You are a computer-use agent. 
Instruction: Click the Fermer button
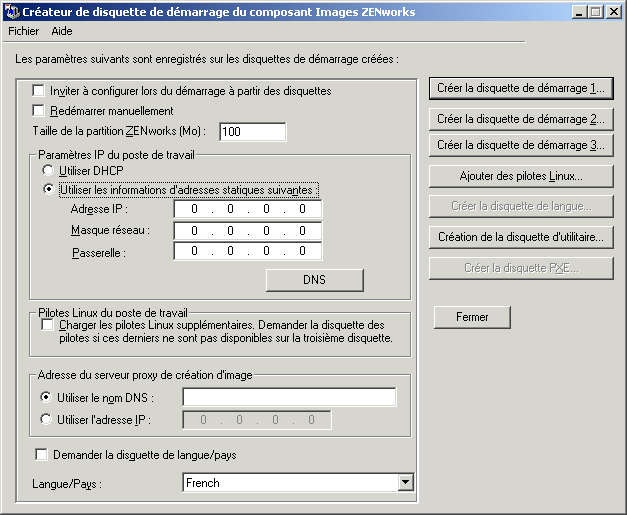click(x=472, y=317)
